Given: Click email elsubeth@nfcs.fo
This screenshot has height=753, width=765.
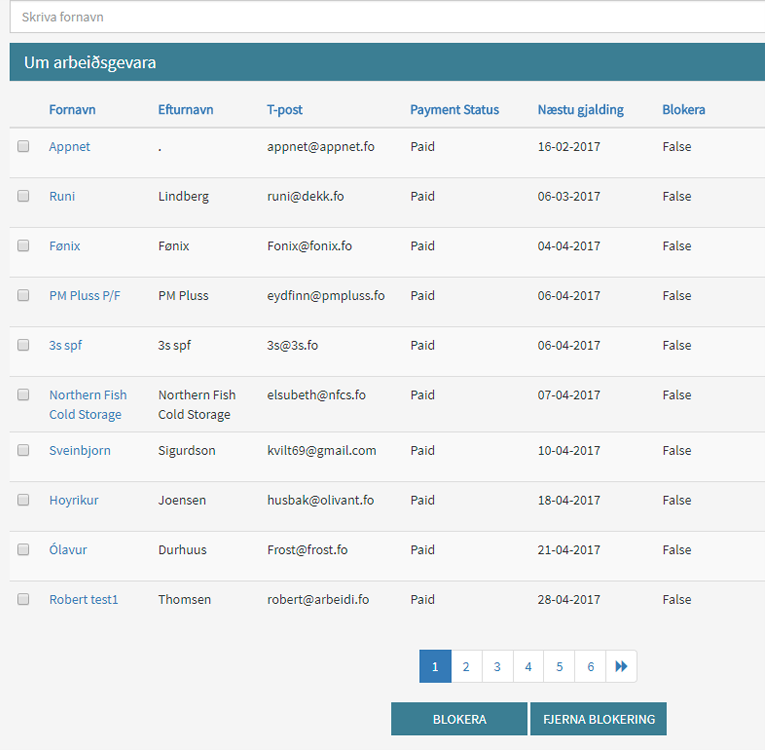Looking at the screenshot, I should coord(316,395).
